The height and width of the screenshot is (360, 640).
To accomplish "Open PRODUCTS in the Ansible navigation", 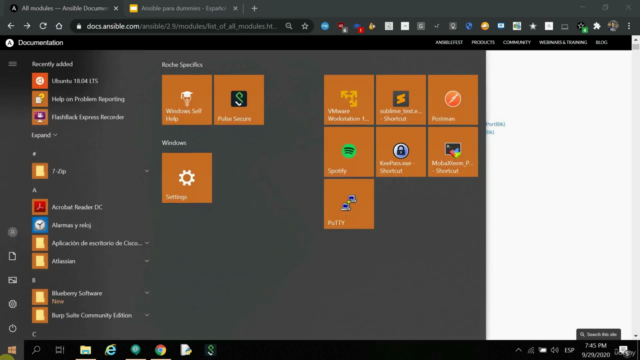I will coord(483,42).
